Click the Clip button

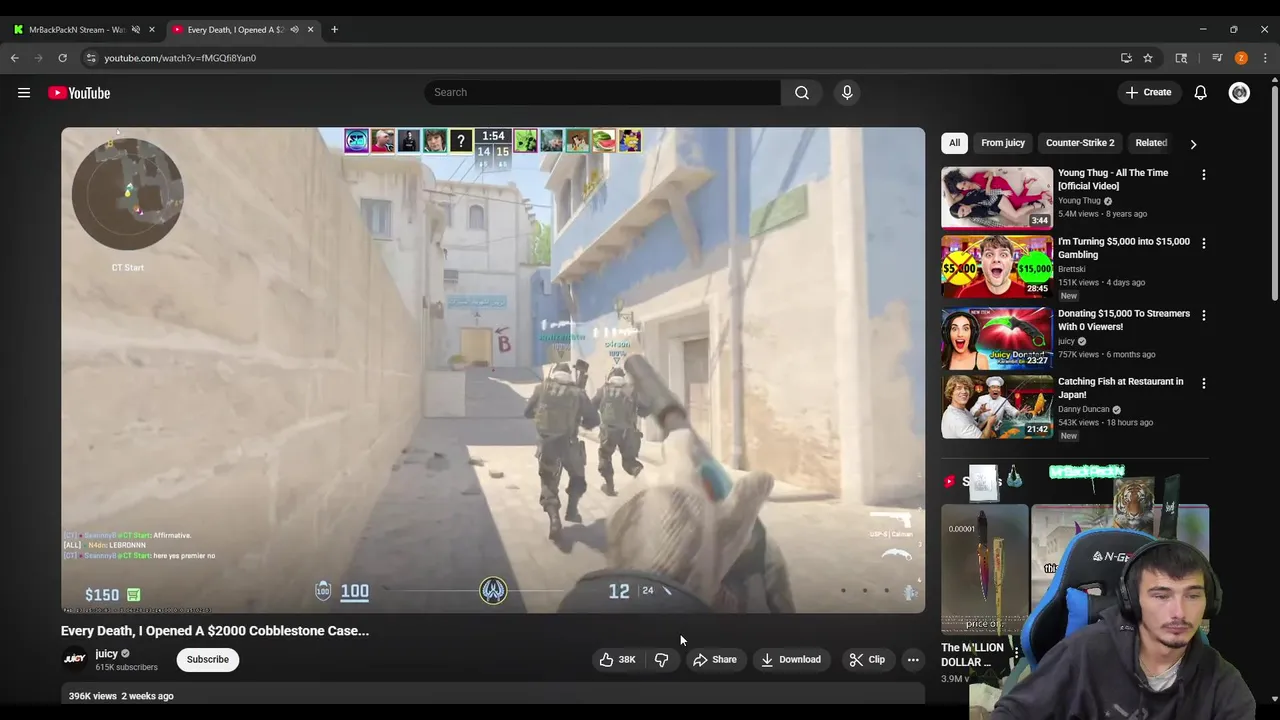867,659
